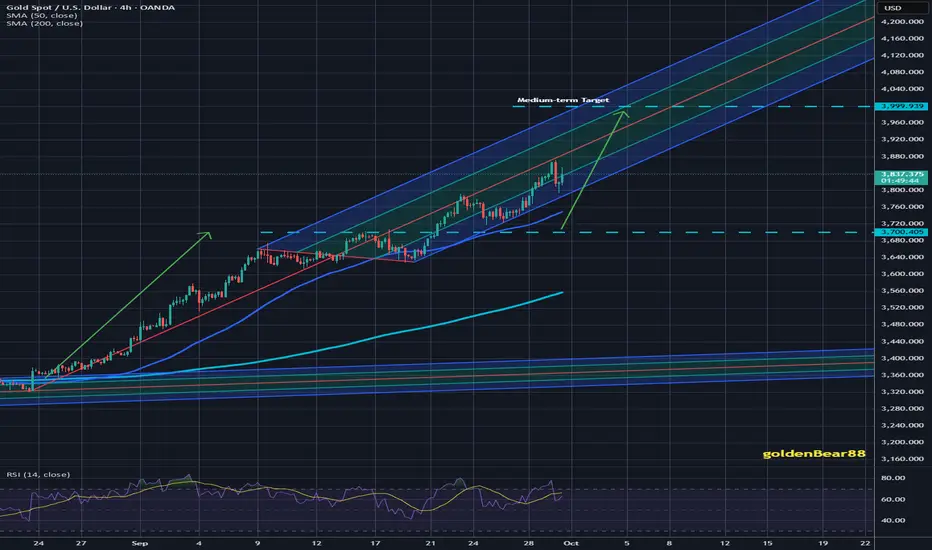Click the 27 date on the time axis
Screen dimensions: 932x550
coord(81,543)
